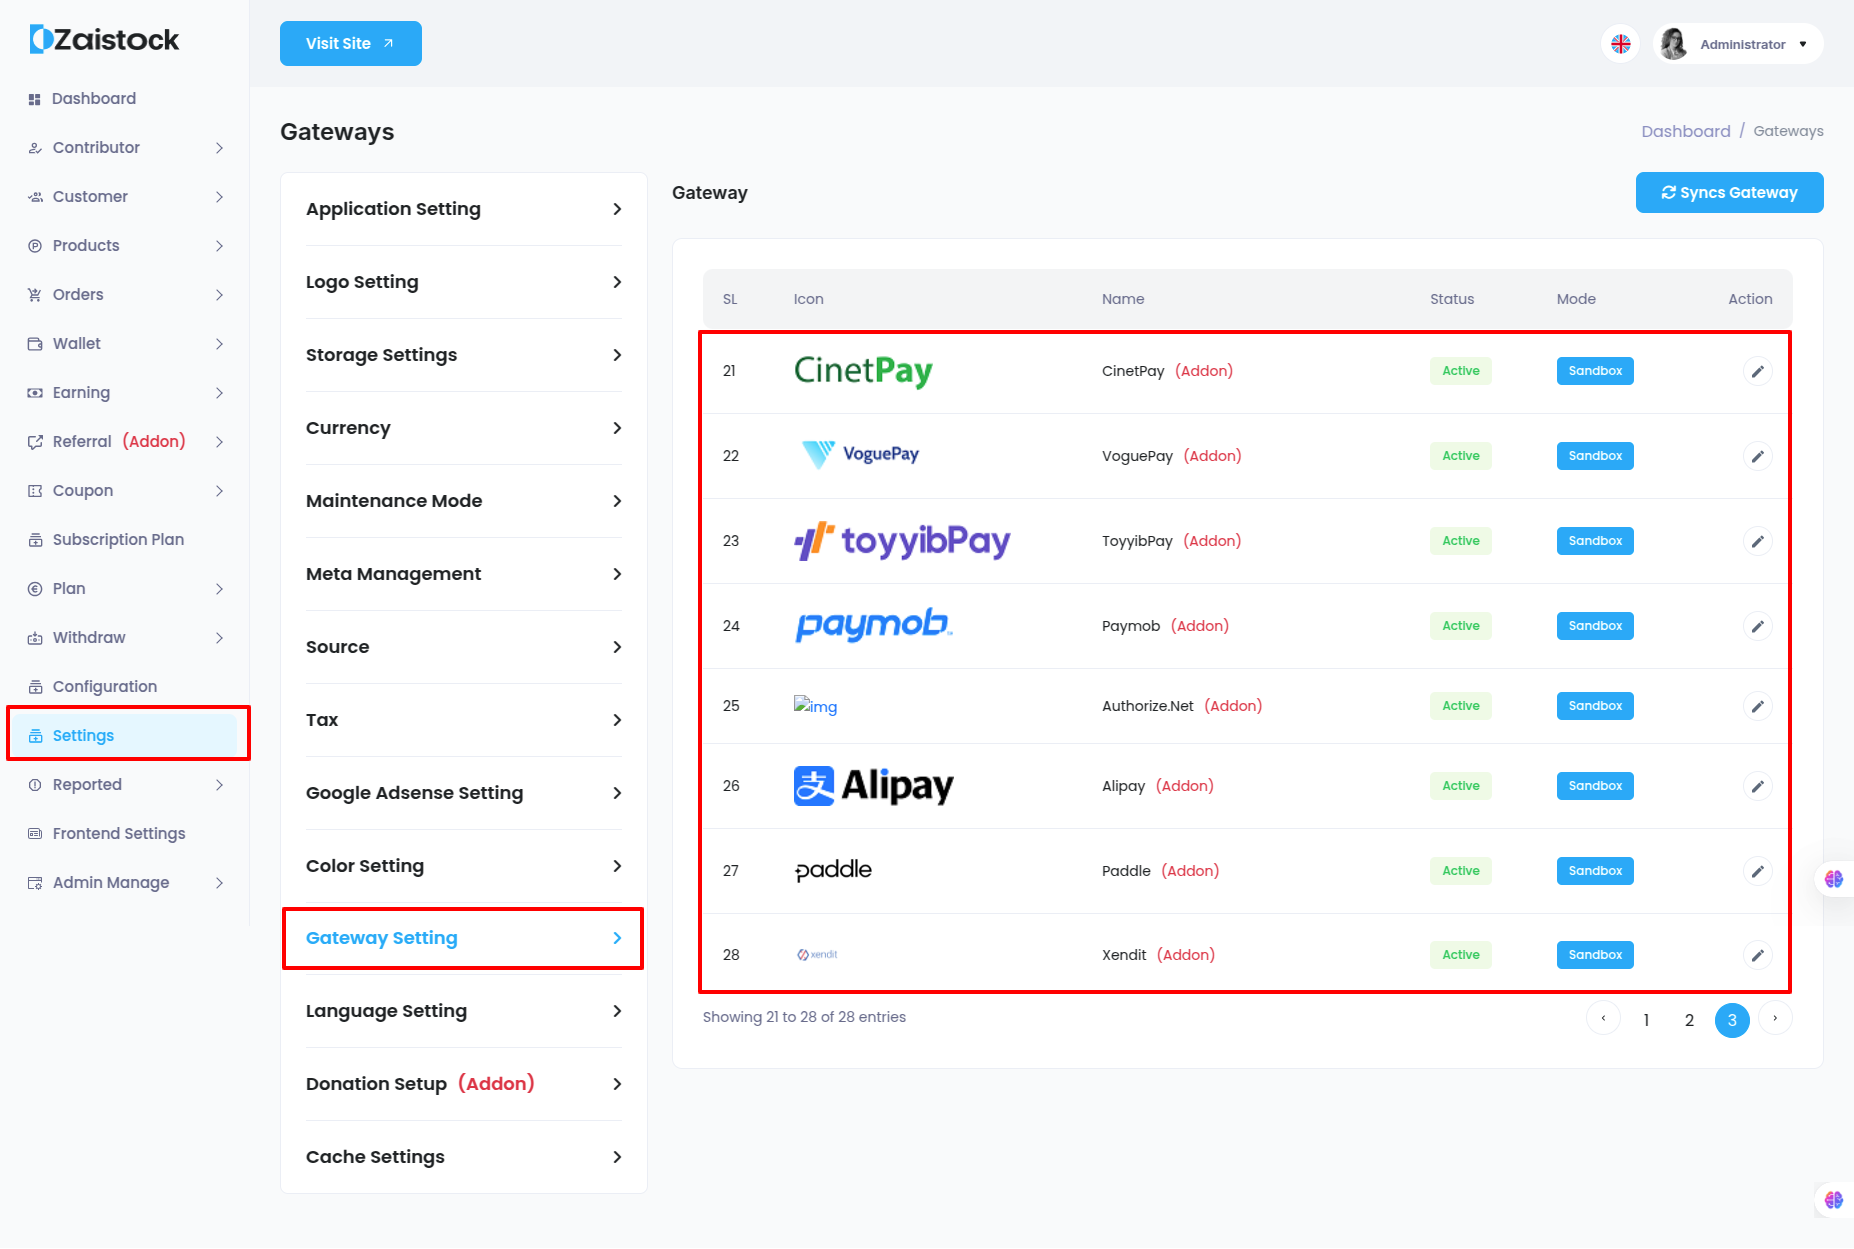Expand the Customer sidebar menu
Screen dimensions: 1854x1249
[125, 197]
